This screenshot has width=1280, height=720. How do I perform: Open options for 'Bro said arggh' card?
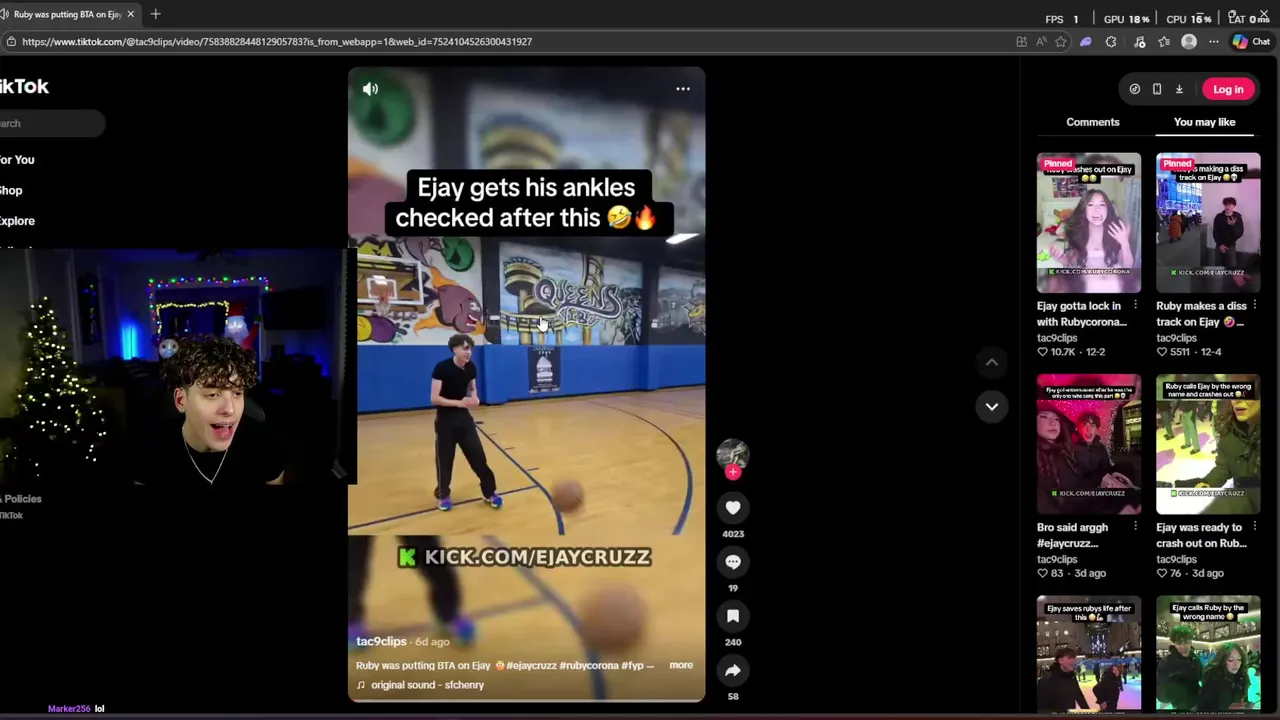pyautogui.click(x=1135, y=526)
